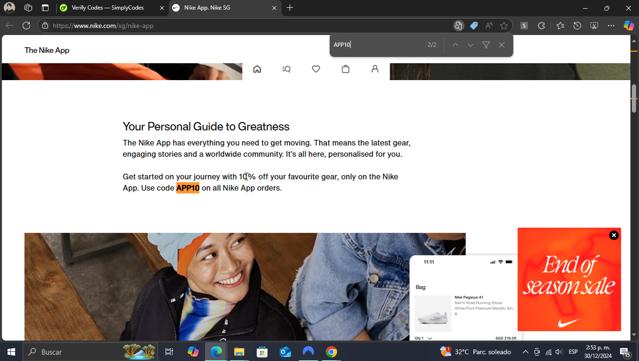This screenshot has width=639, height=361.
Task: Click the browser extension icon left of price tag
Action: coord(458,26)
